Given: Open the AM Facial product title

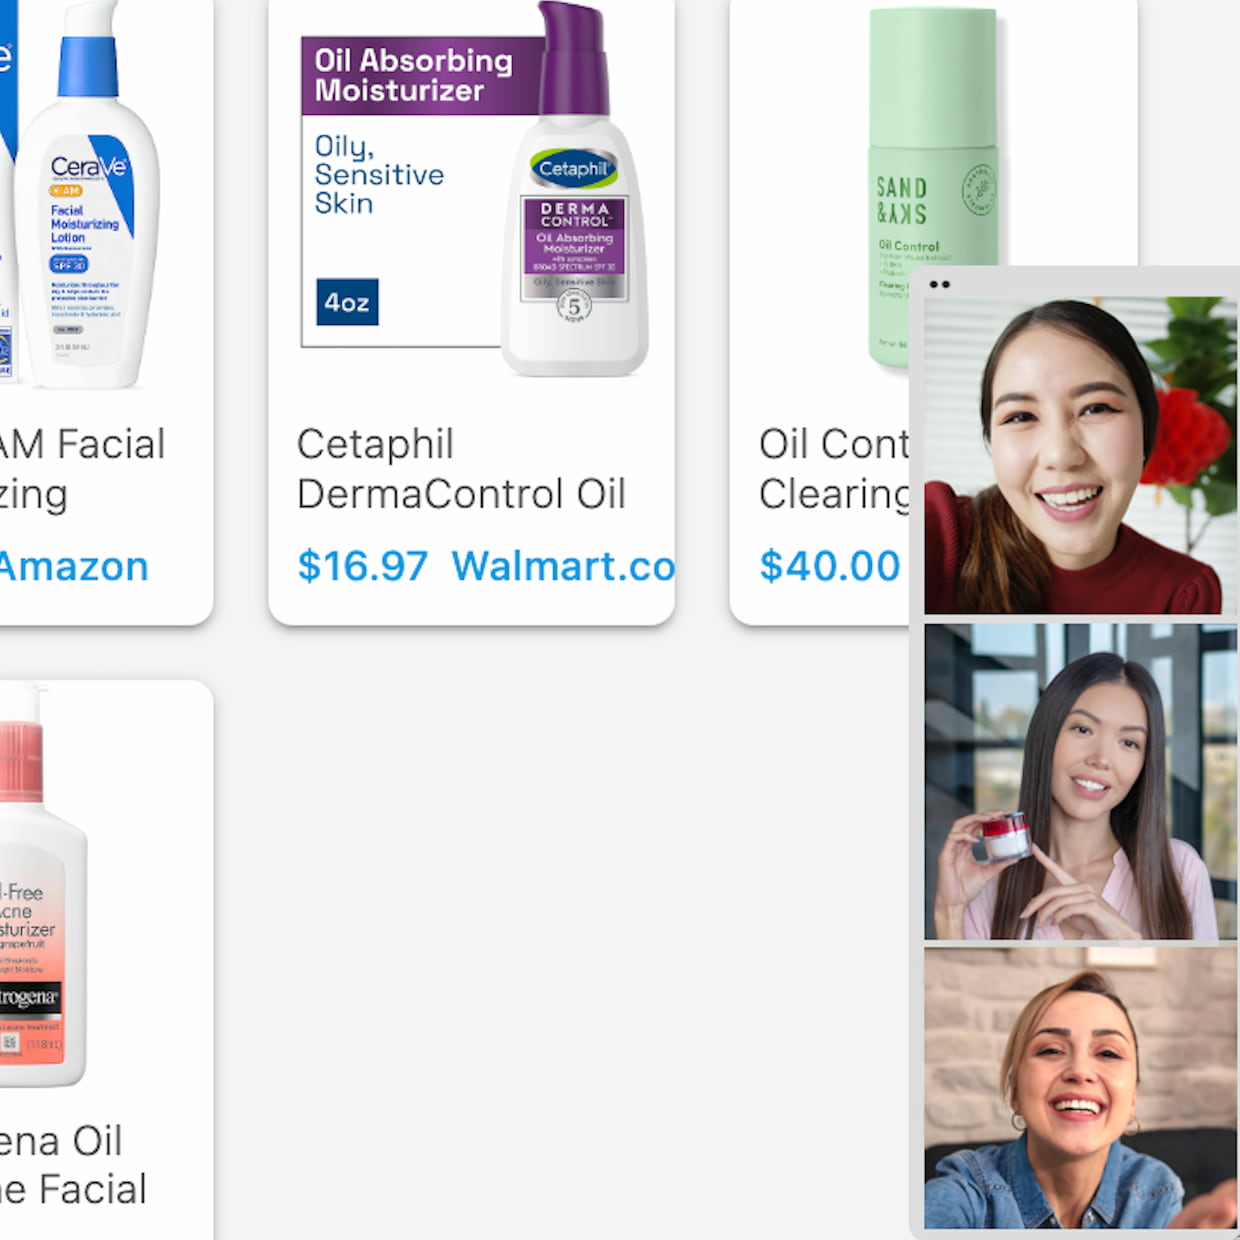Looking at the screenshot, I should (82, 469).
